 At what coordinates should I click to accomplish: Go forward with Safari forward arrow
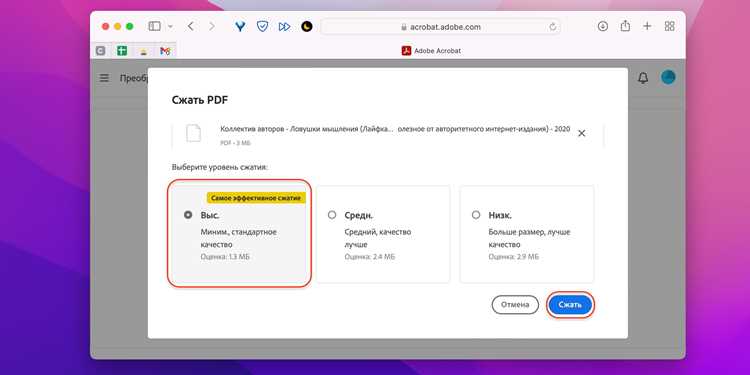coord(212,26)
